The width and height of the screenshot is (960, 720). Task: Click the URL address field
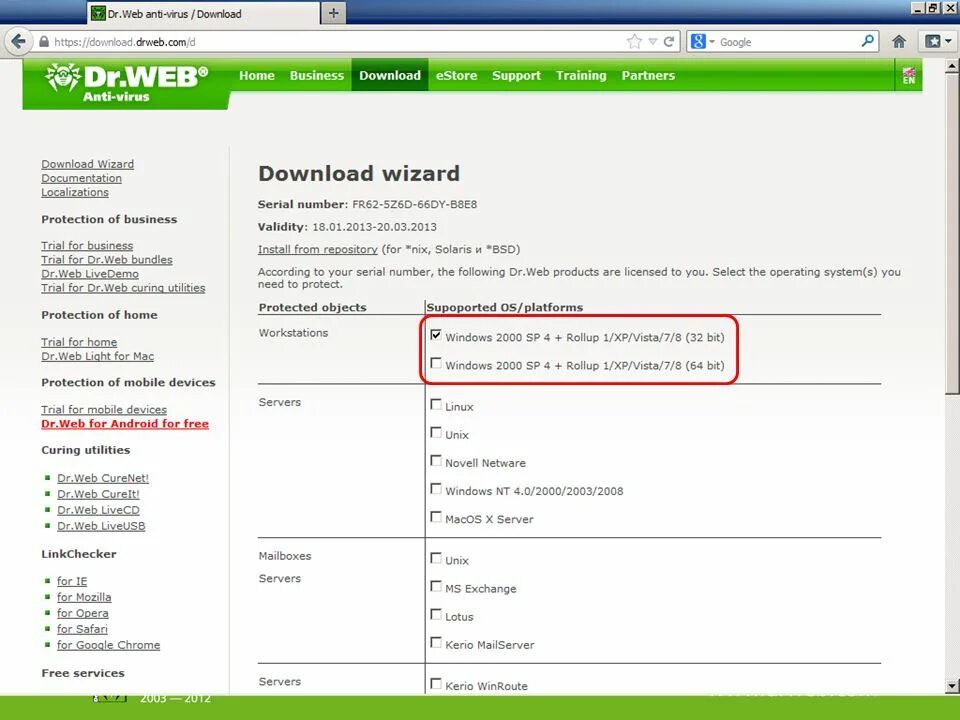[337, 42]
